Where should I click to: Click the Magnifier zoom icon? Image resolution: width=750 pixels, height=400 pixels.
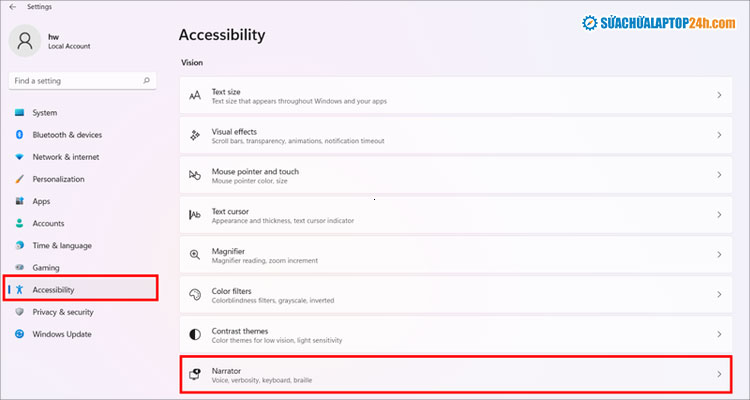click(195, 255)
